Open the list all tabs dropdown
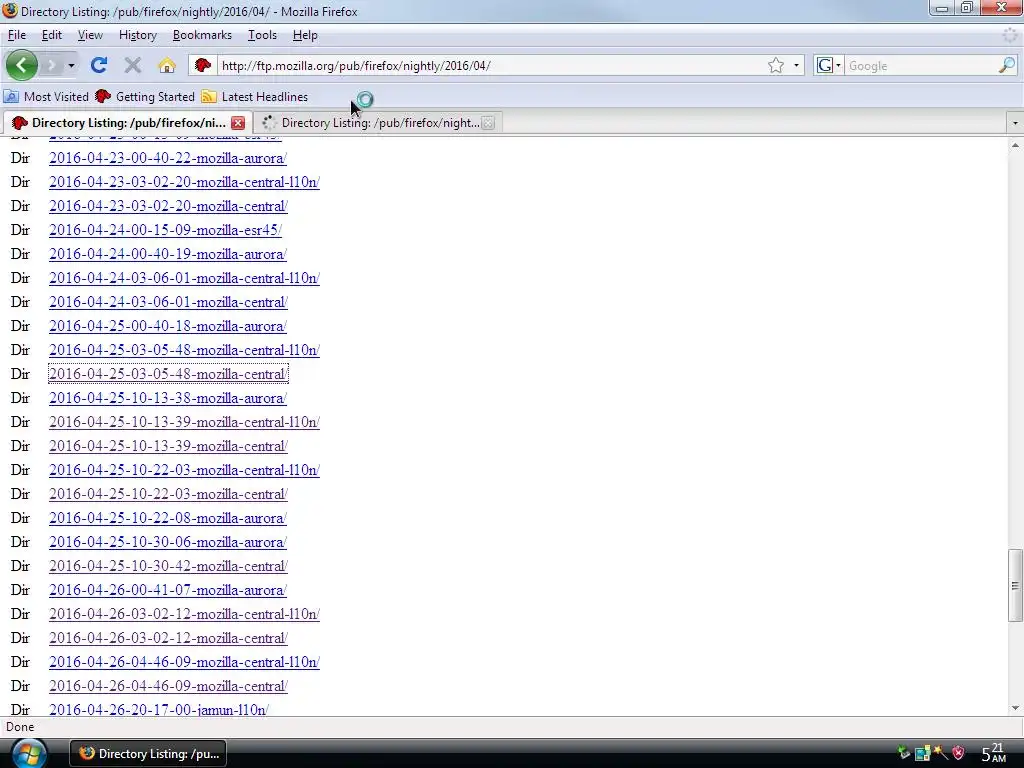This screenshot has height=768, width=1024. [x=1014, y=123]
